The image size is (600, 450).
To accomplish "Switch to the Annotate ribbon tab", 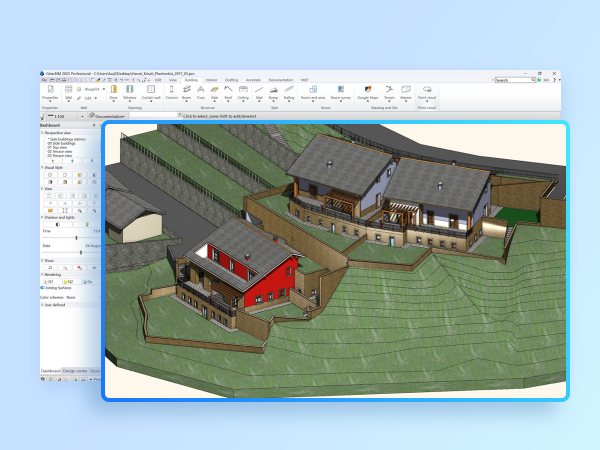I will click(253, 80).
